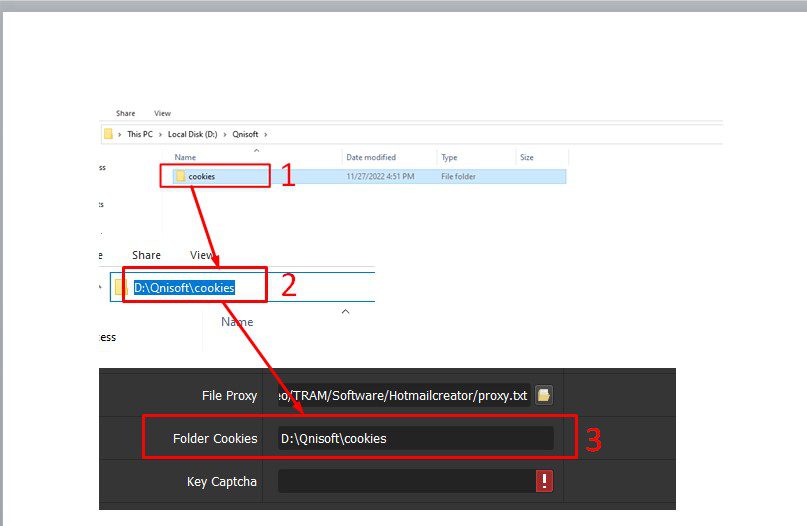Click the 'File Proxy' label
The width and height of the screenshot is (807, 526).
click(229, 395)
